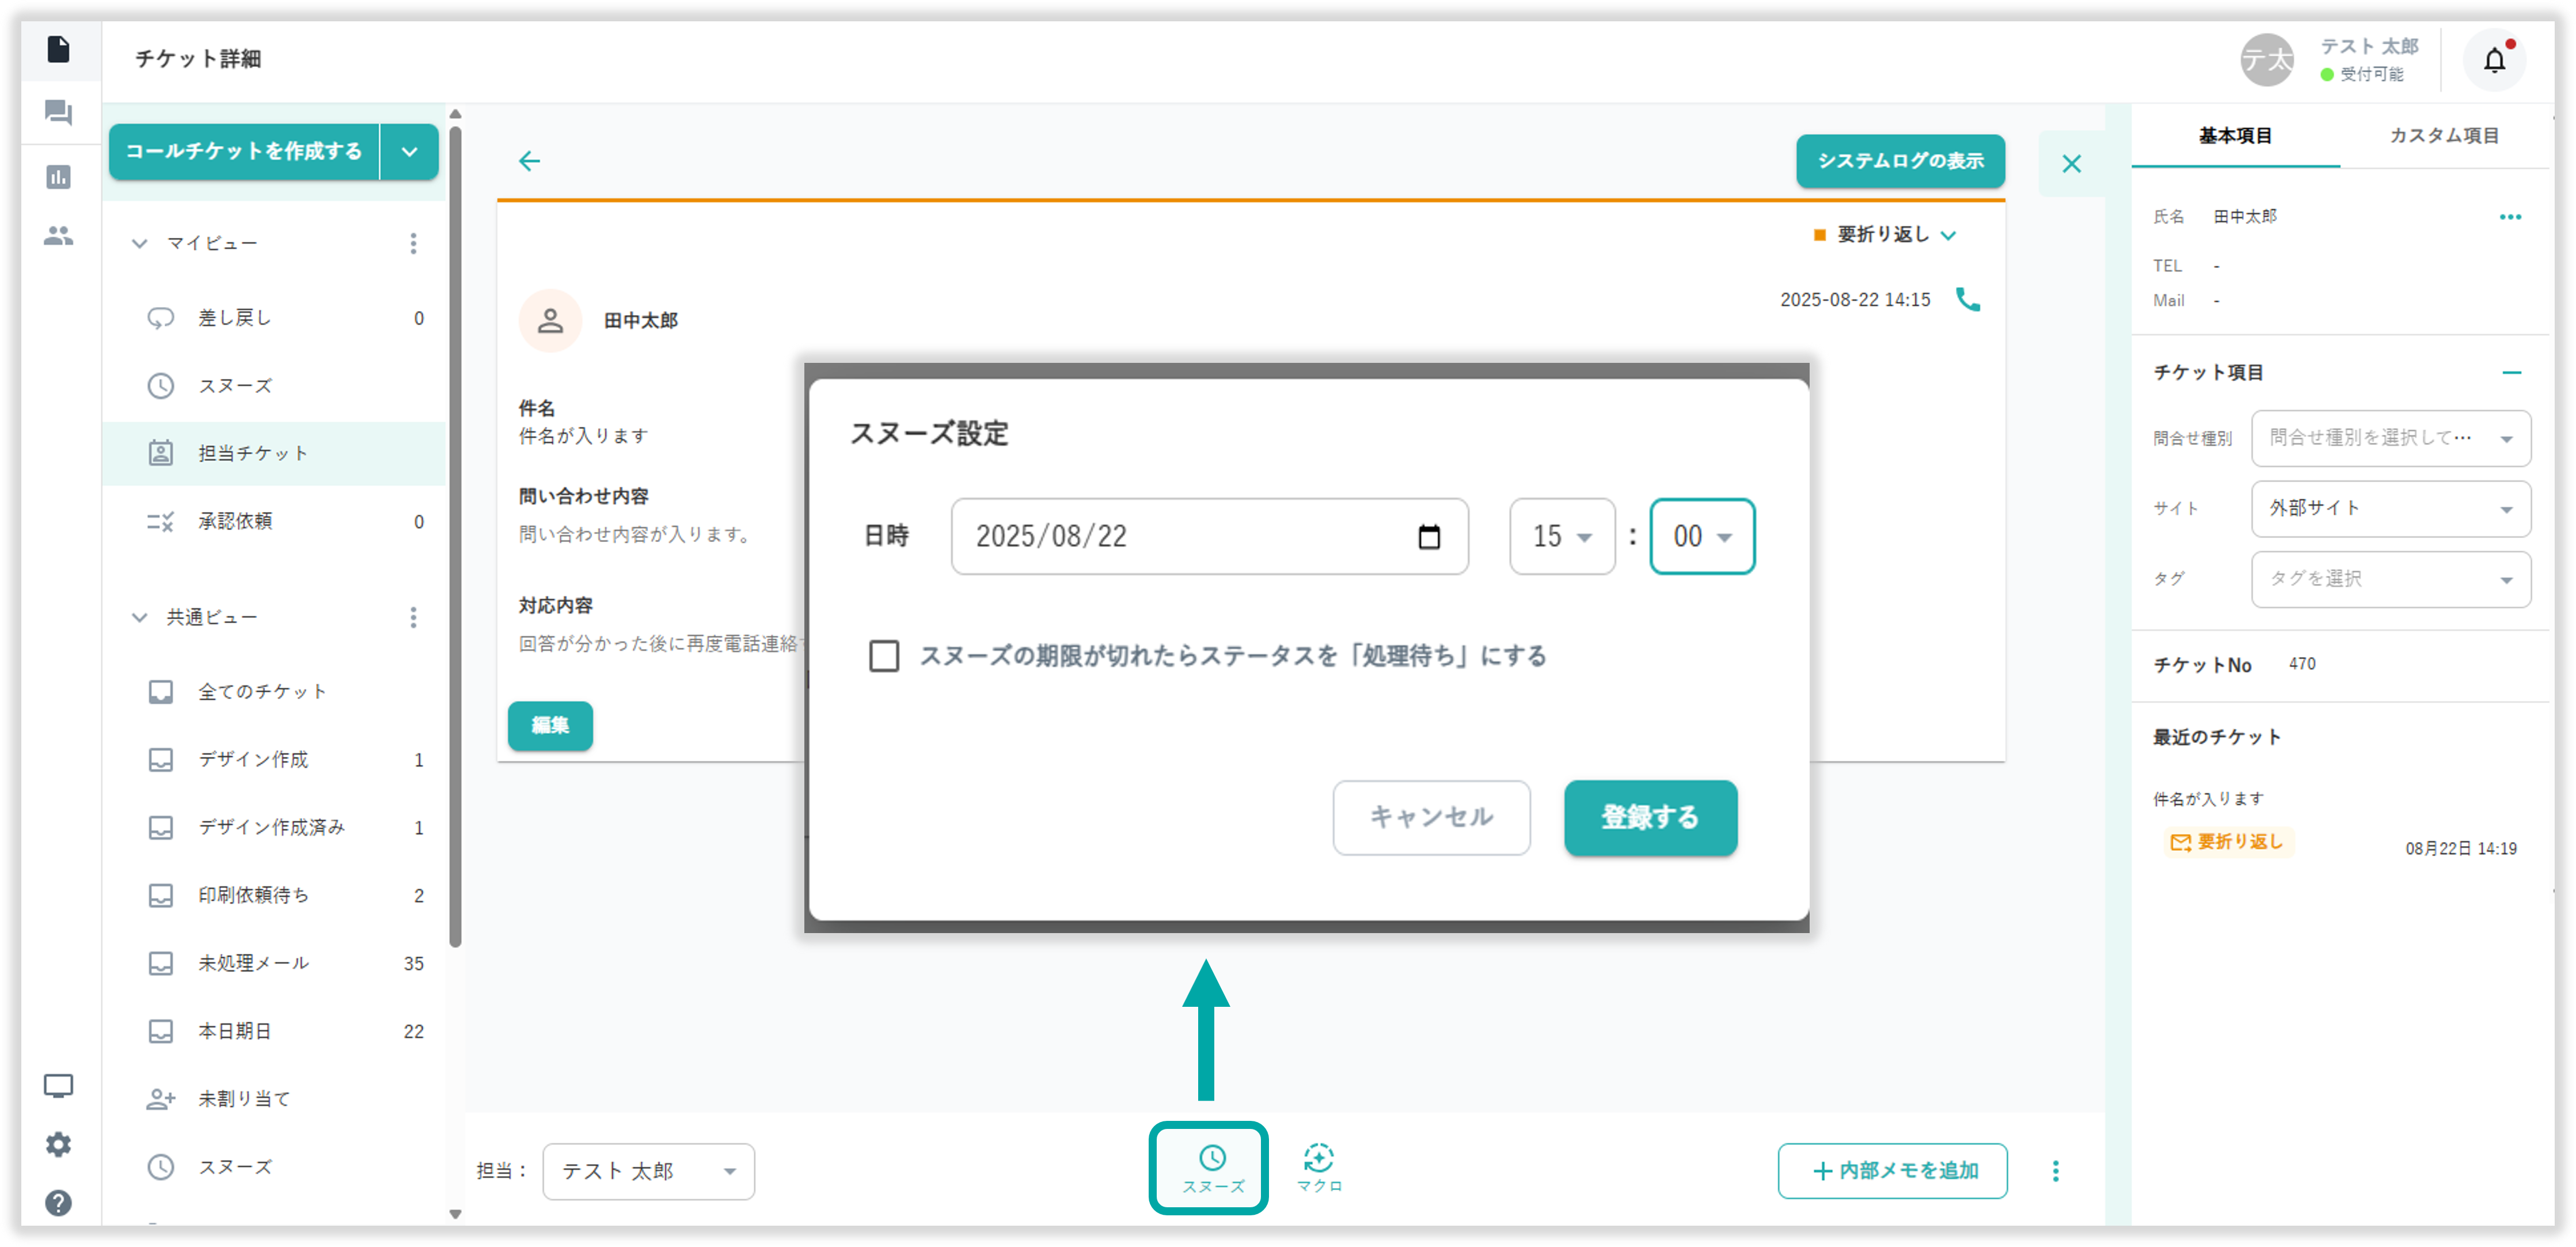Open the help question mark icon
The image size is (2576, 1247).
click(x=58, y=1203)
